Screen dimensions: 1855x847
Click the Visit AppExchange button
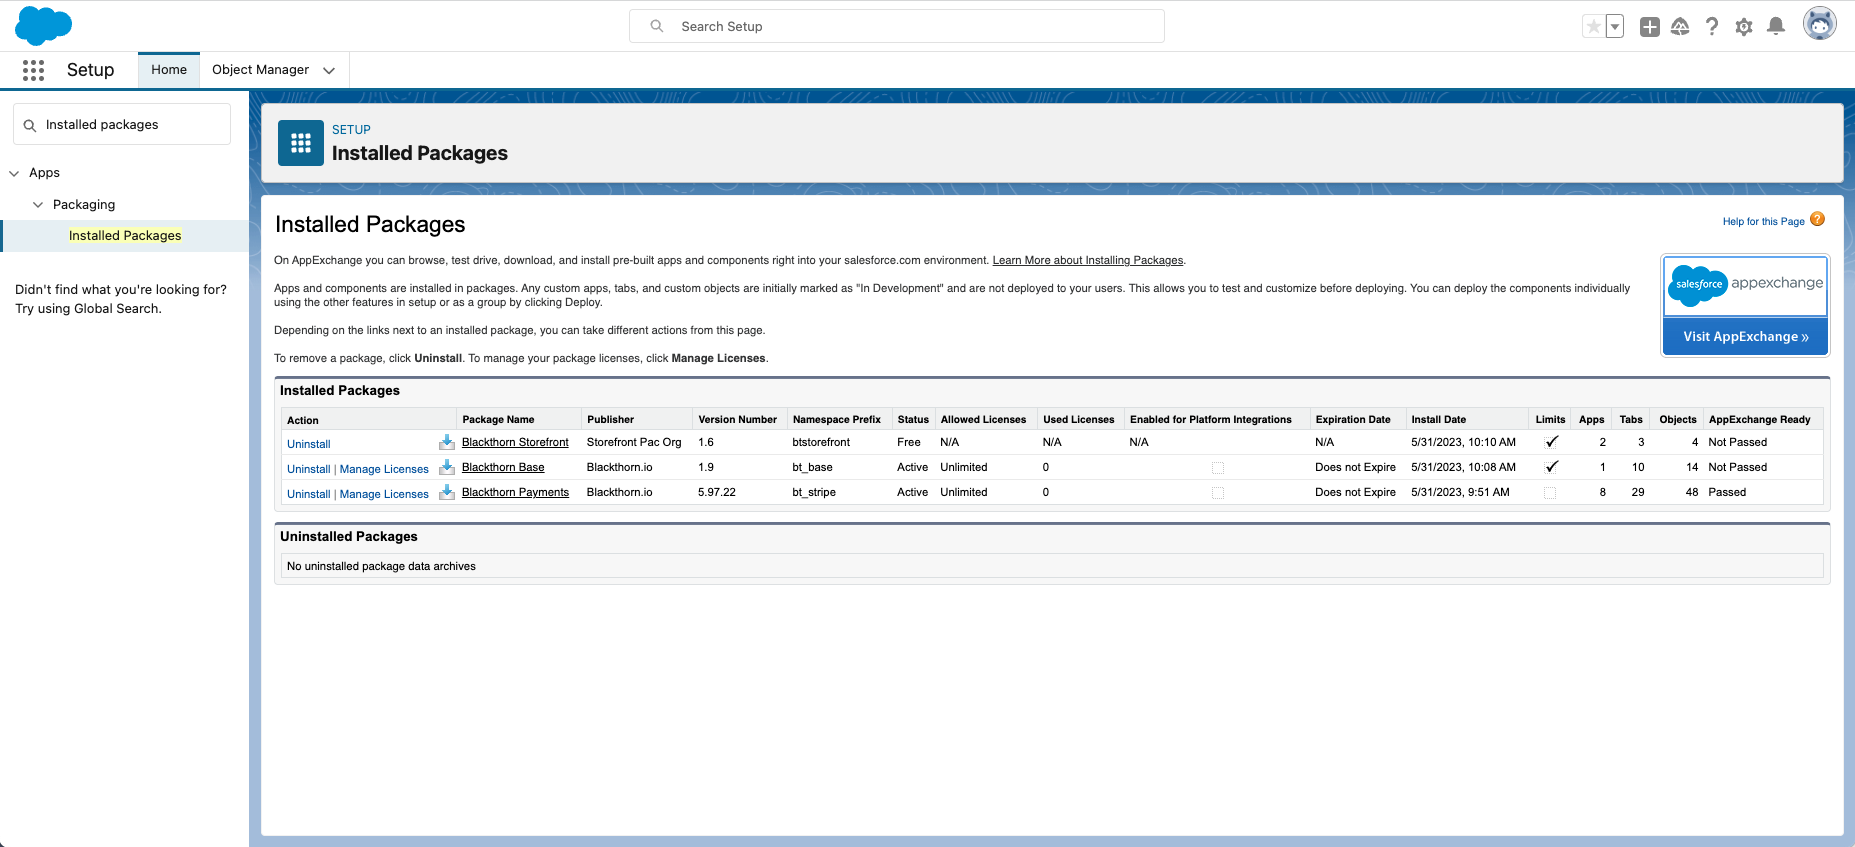tap(1745, 337)
